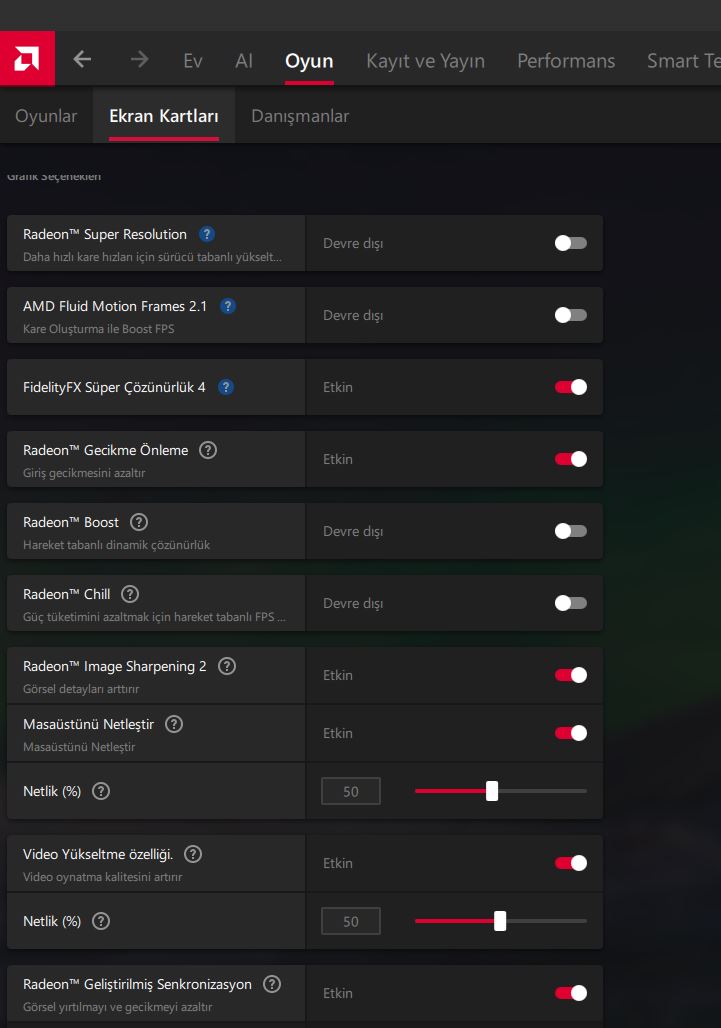Go back with the left arrow
Image resolution: width=721 pixels, height=1028 pixels.
pos(82,60)
